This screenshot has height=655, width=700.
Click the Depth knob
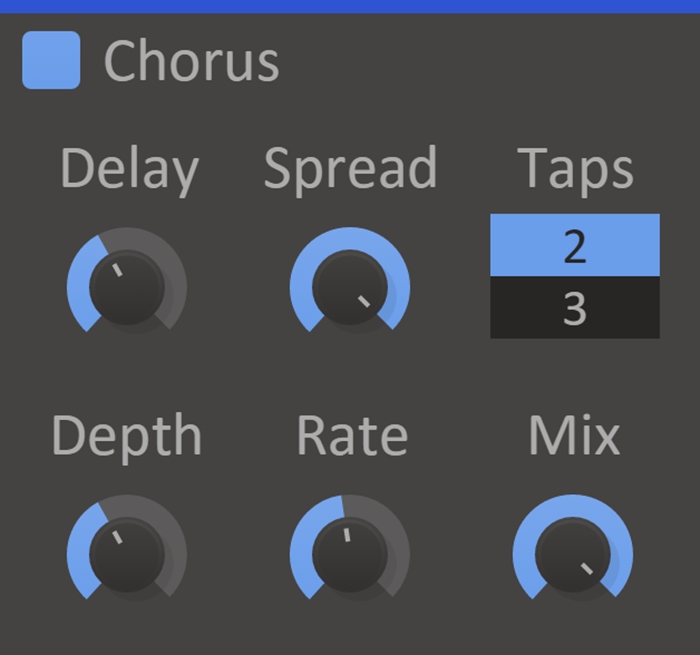127,555
